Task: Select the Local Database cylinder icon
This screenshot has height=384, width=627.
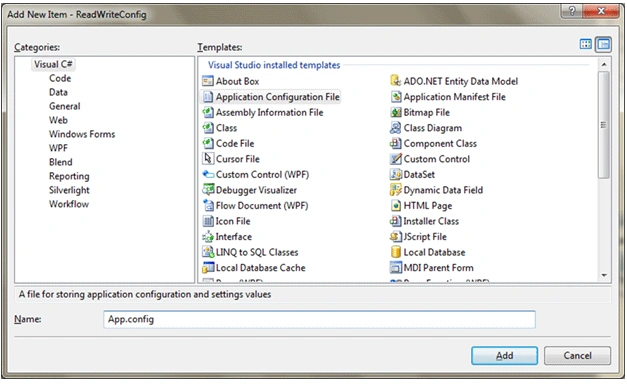Action: (x=395, y=252)
